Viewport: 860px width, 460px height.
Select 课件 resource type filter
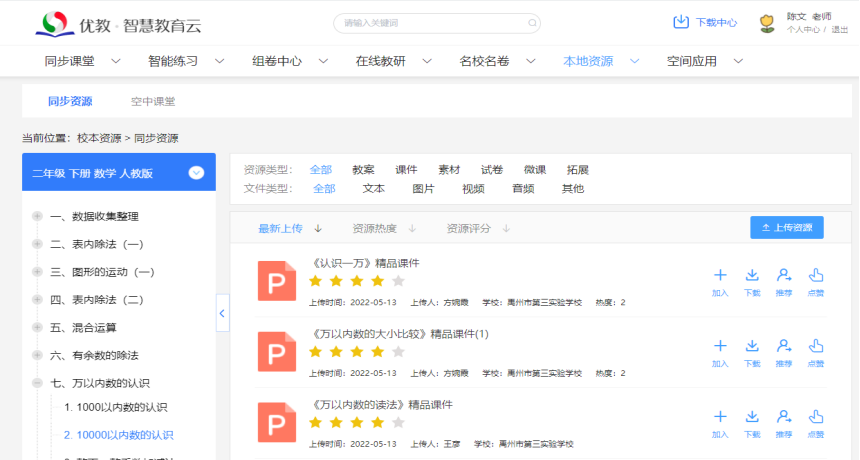(x=406, y=170)
